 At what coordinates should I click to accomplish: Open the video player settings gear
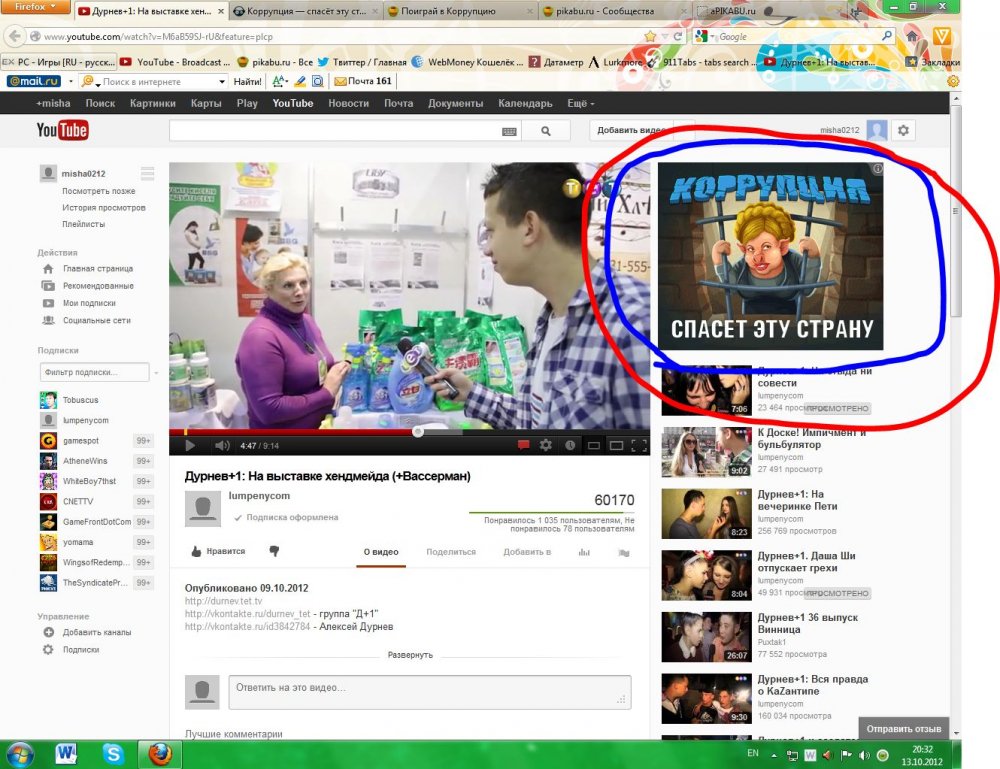[x=546, y=445]
